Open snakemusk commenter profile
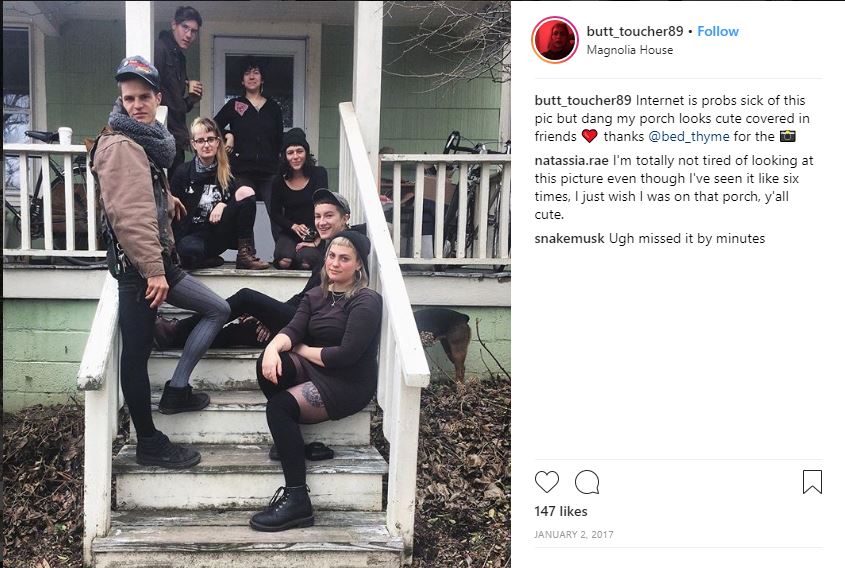Image resolution: width=845 pixels, height=568 pixels. pyautogui.click(x=569, y=238)
